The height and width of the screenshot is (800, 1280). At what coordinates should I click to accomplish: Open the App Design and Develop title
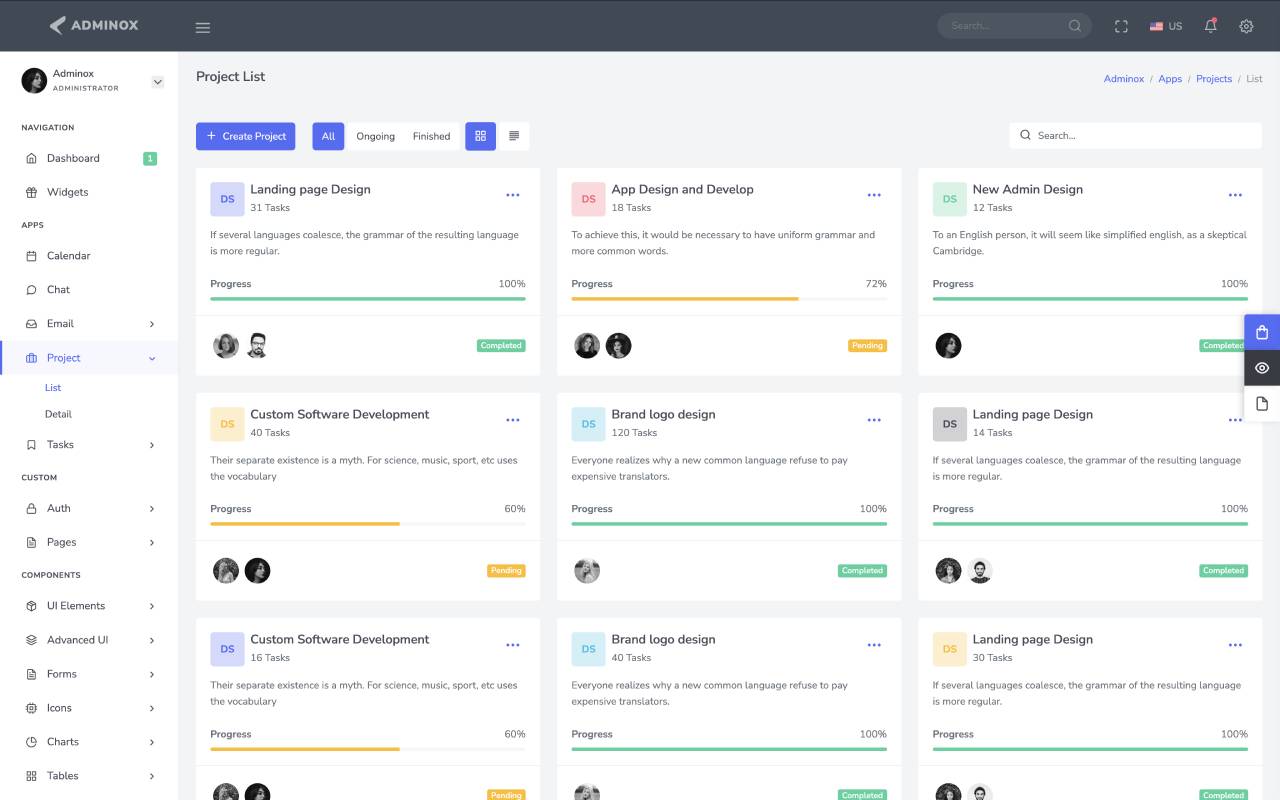(x=682, y=189)
